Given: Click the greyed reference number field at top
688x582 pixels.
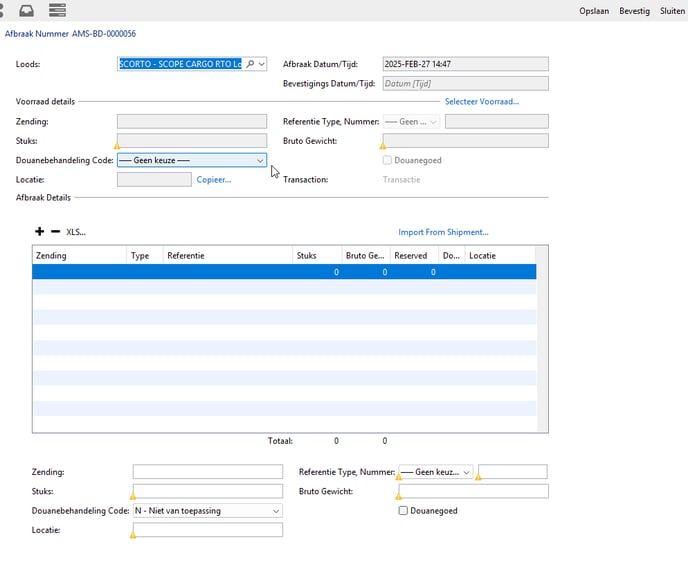Looking at the screenshot, I should pos(497,122).
